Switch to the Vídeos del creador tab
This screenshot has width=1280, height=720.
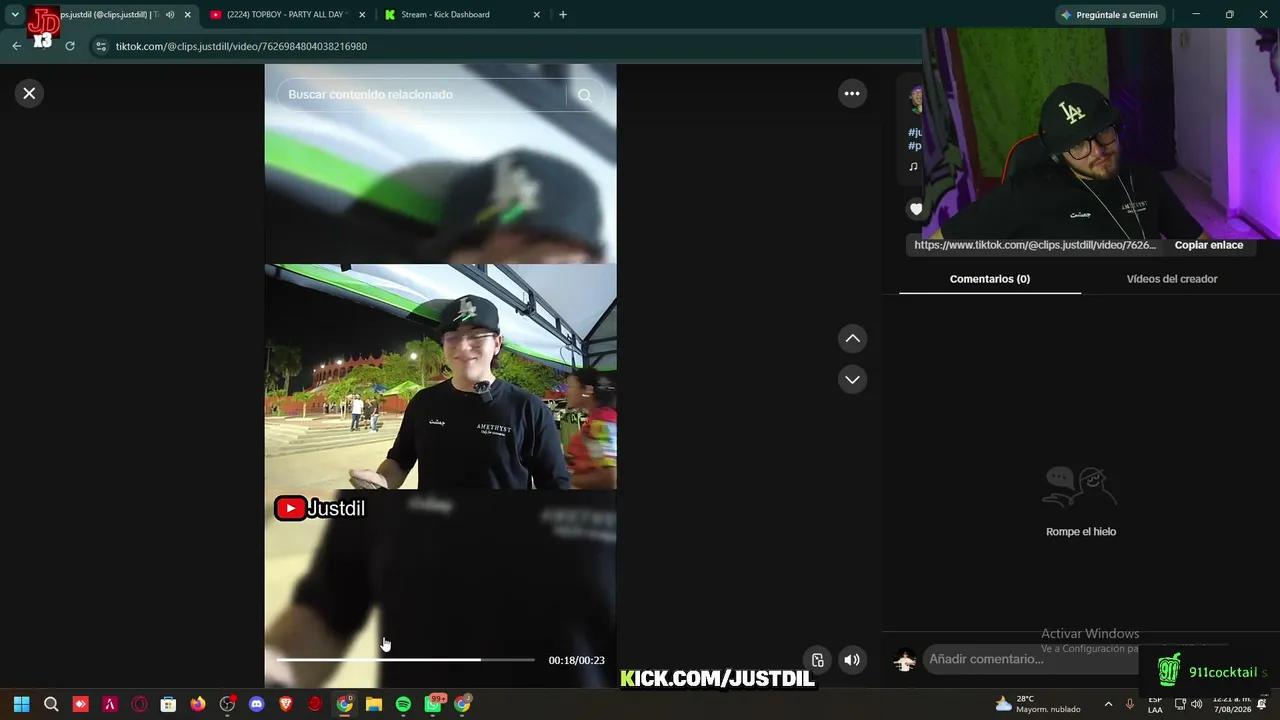pyautogui.click(x=1172, y=279)
